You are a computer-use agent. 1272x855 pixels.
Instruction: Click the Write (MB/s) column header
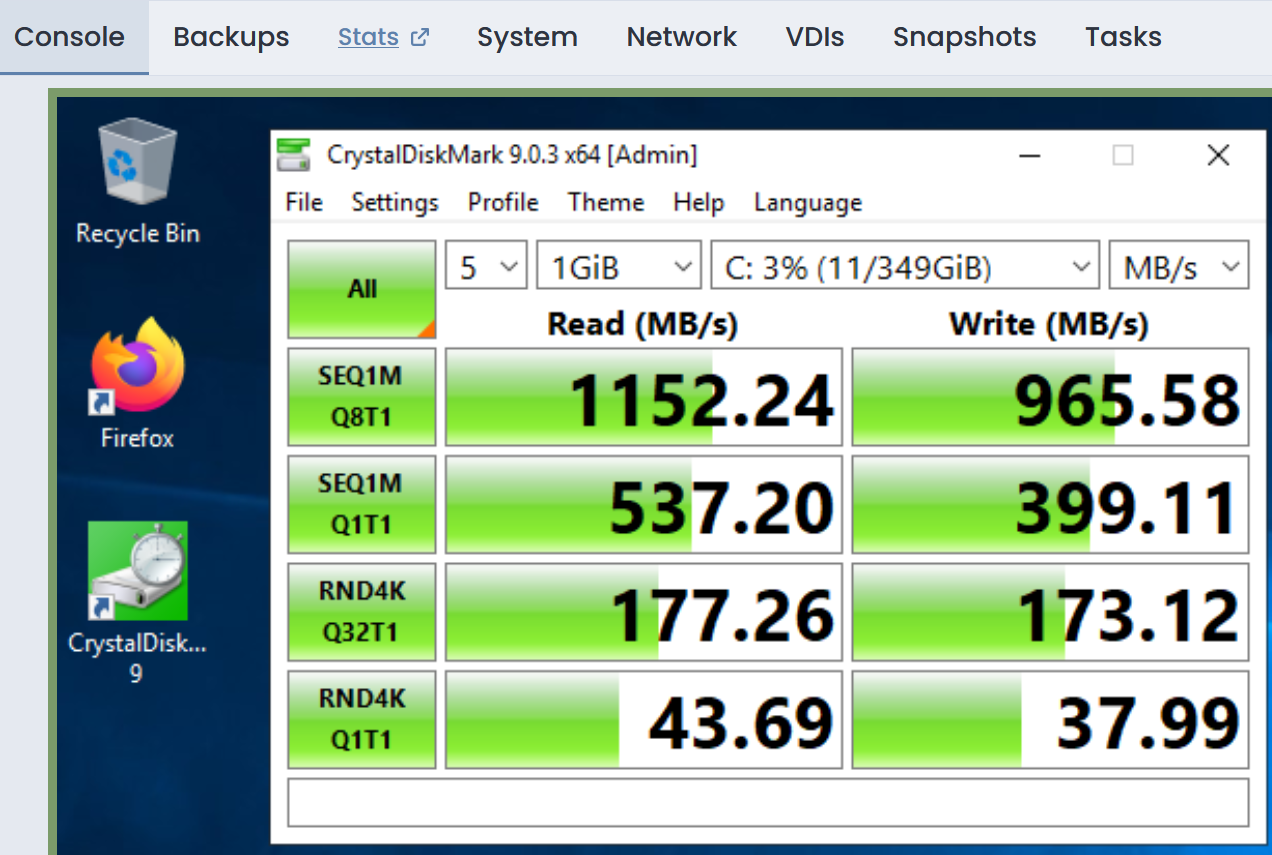coord(1049,323)
